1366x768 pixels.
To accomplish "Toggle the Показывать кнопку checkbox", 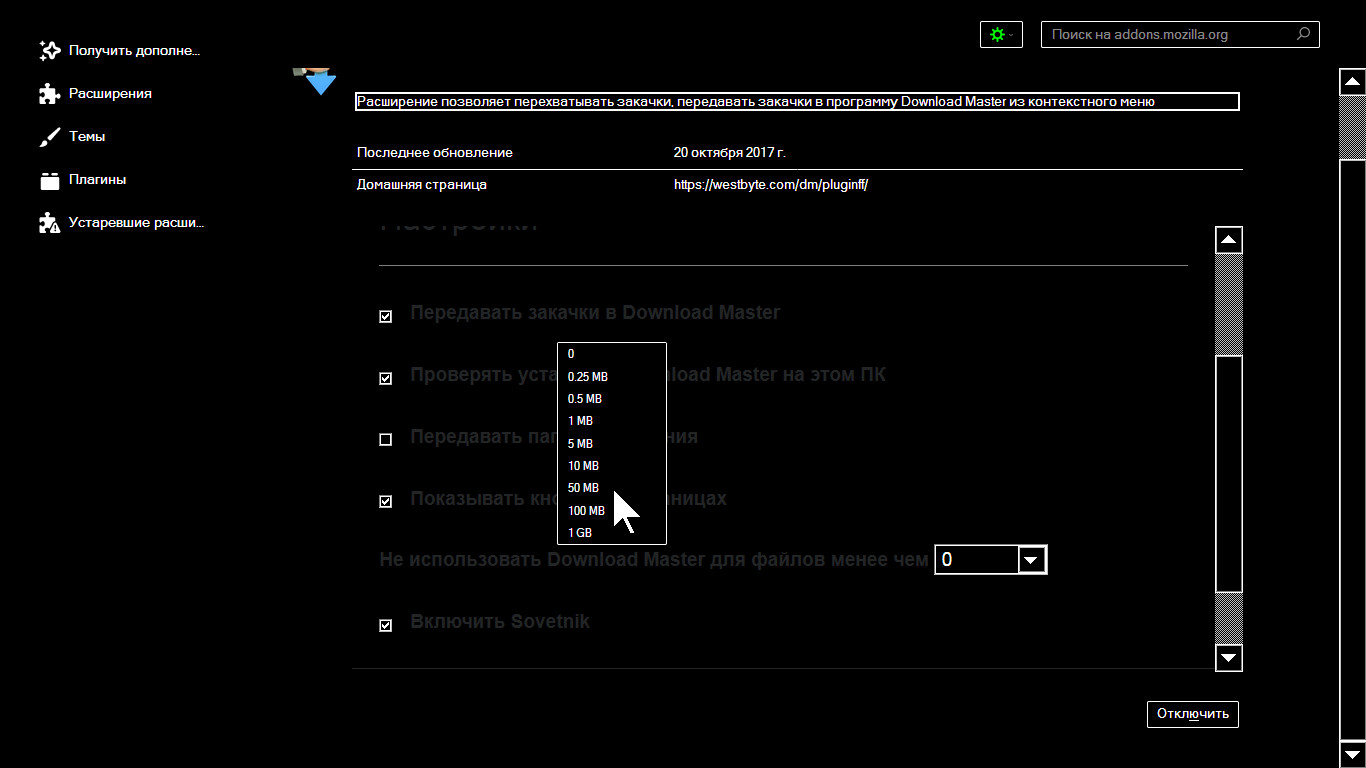I will 386,502.
